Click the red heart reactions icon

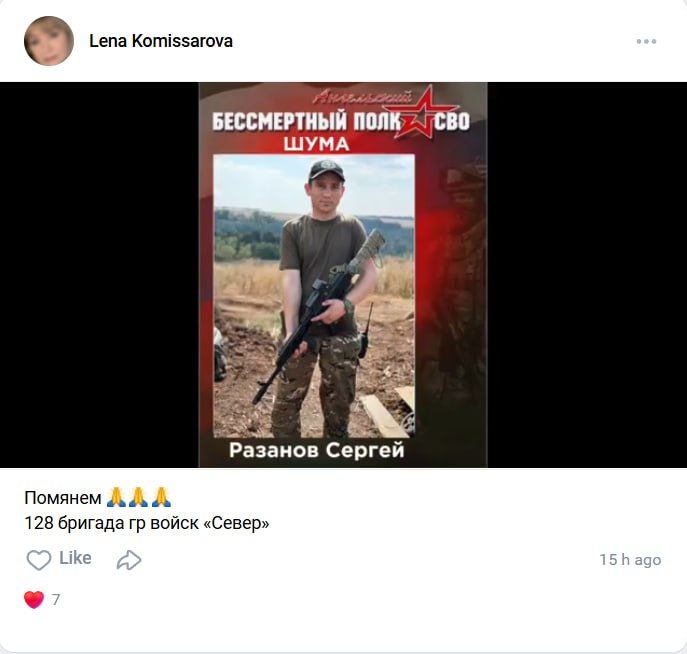click(x=34, y=599)
